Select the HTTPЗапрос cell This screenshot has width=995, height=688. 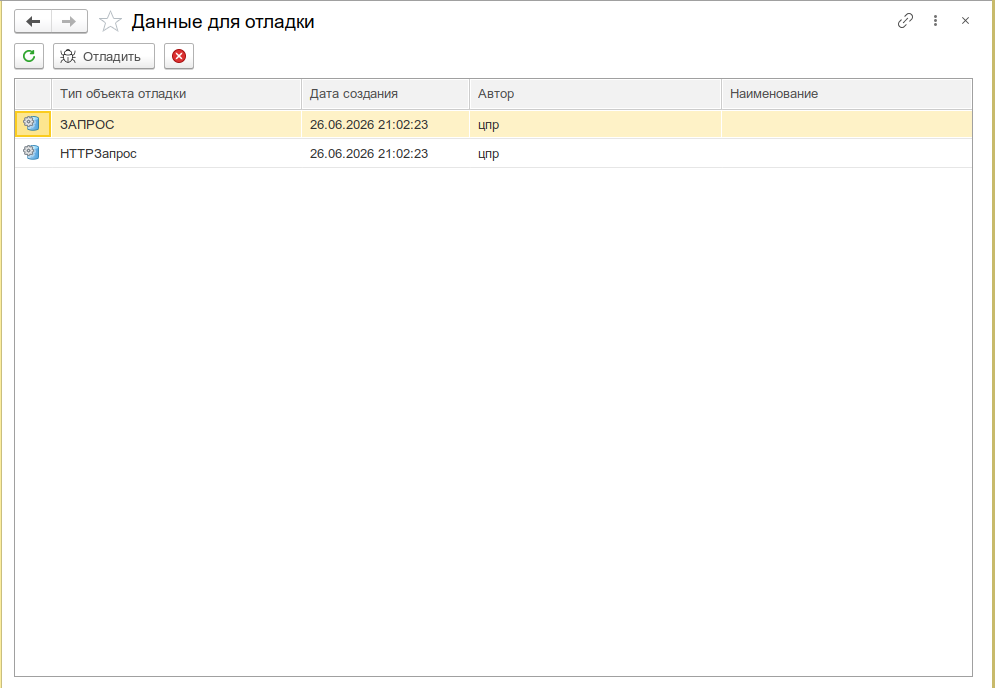[176, 154]
